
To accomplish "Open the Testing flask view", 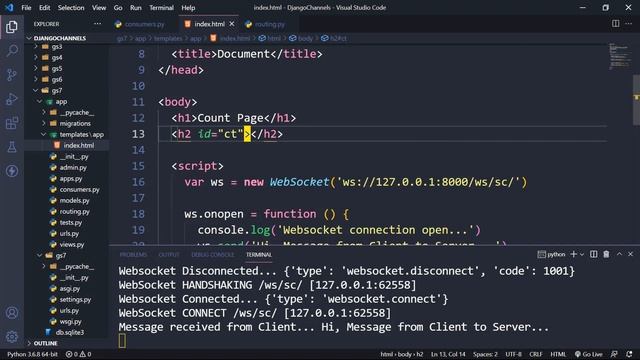I will coord(12,147).
